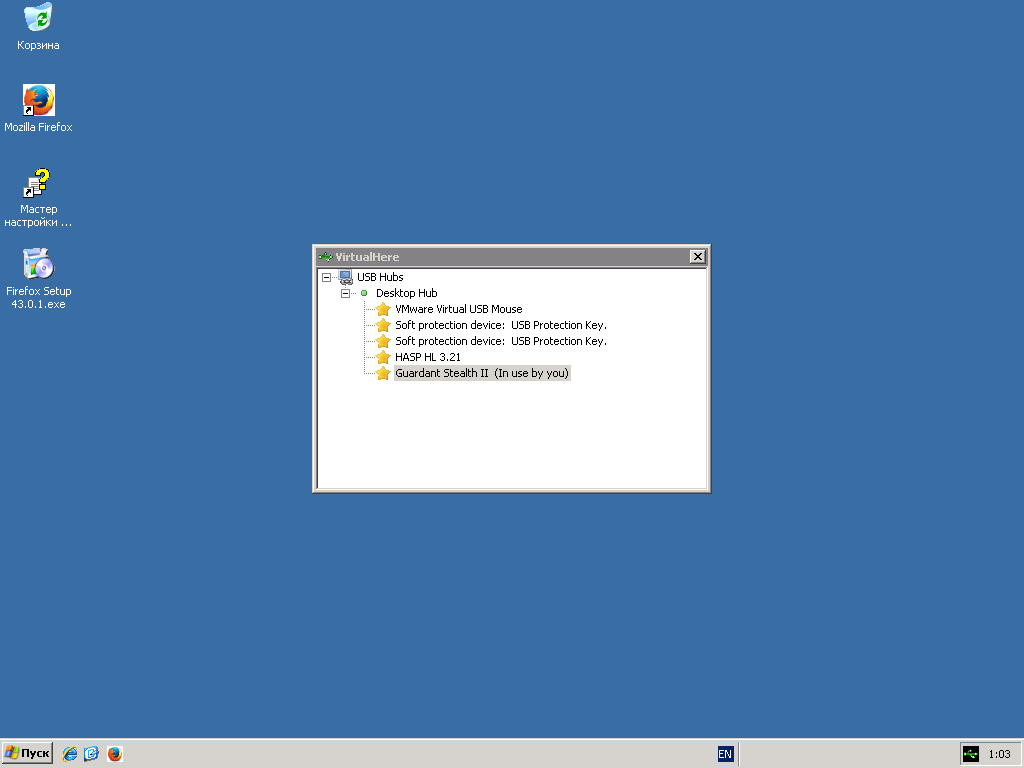Click the star icon beside HASP HL 3.21
The width and height of the screenshot is (1024, 768).
[x=383, y=357]
